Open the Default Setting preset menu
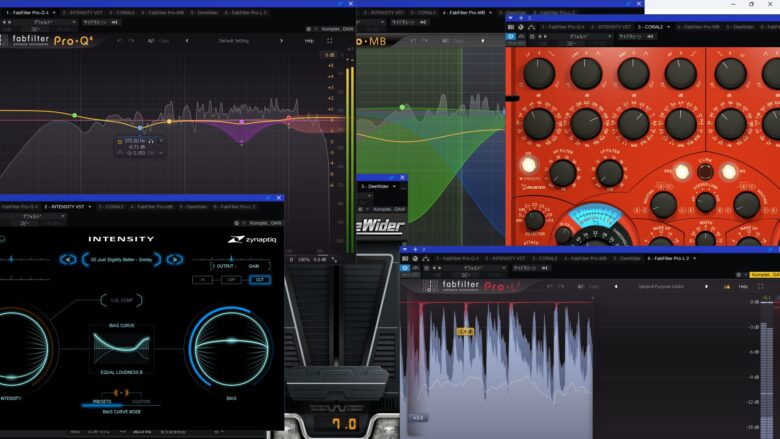This screenshot has height=439, width=780. 234,41
